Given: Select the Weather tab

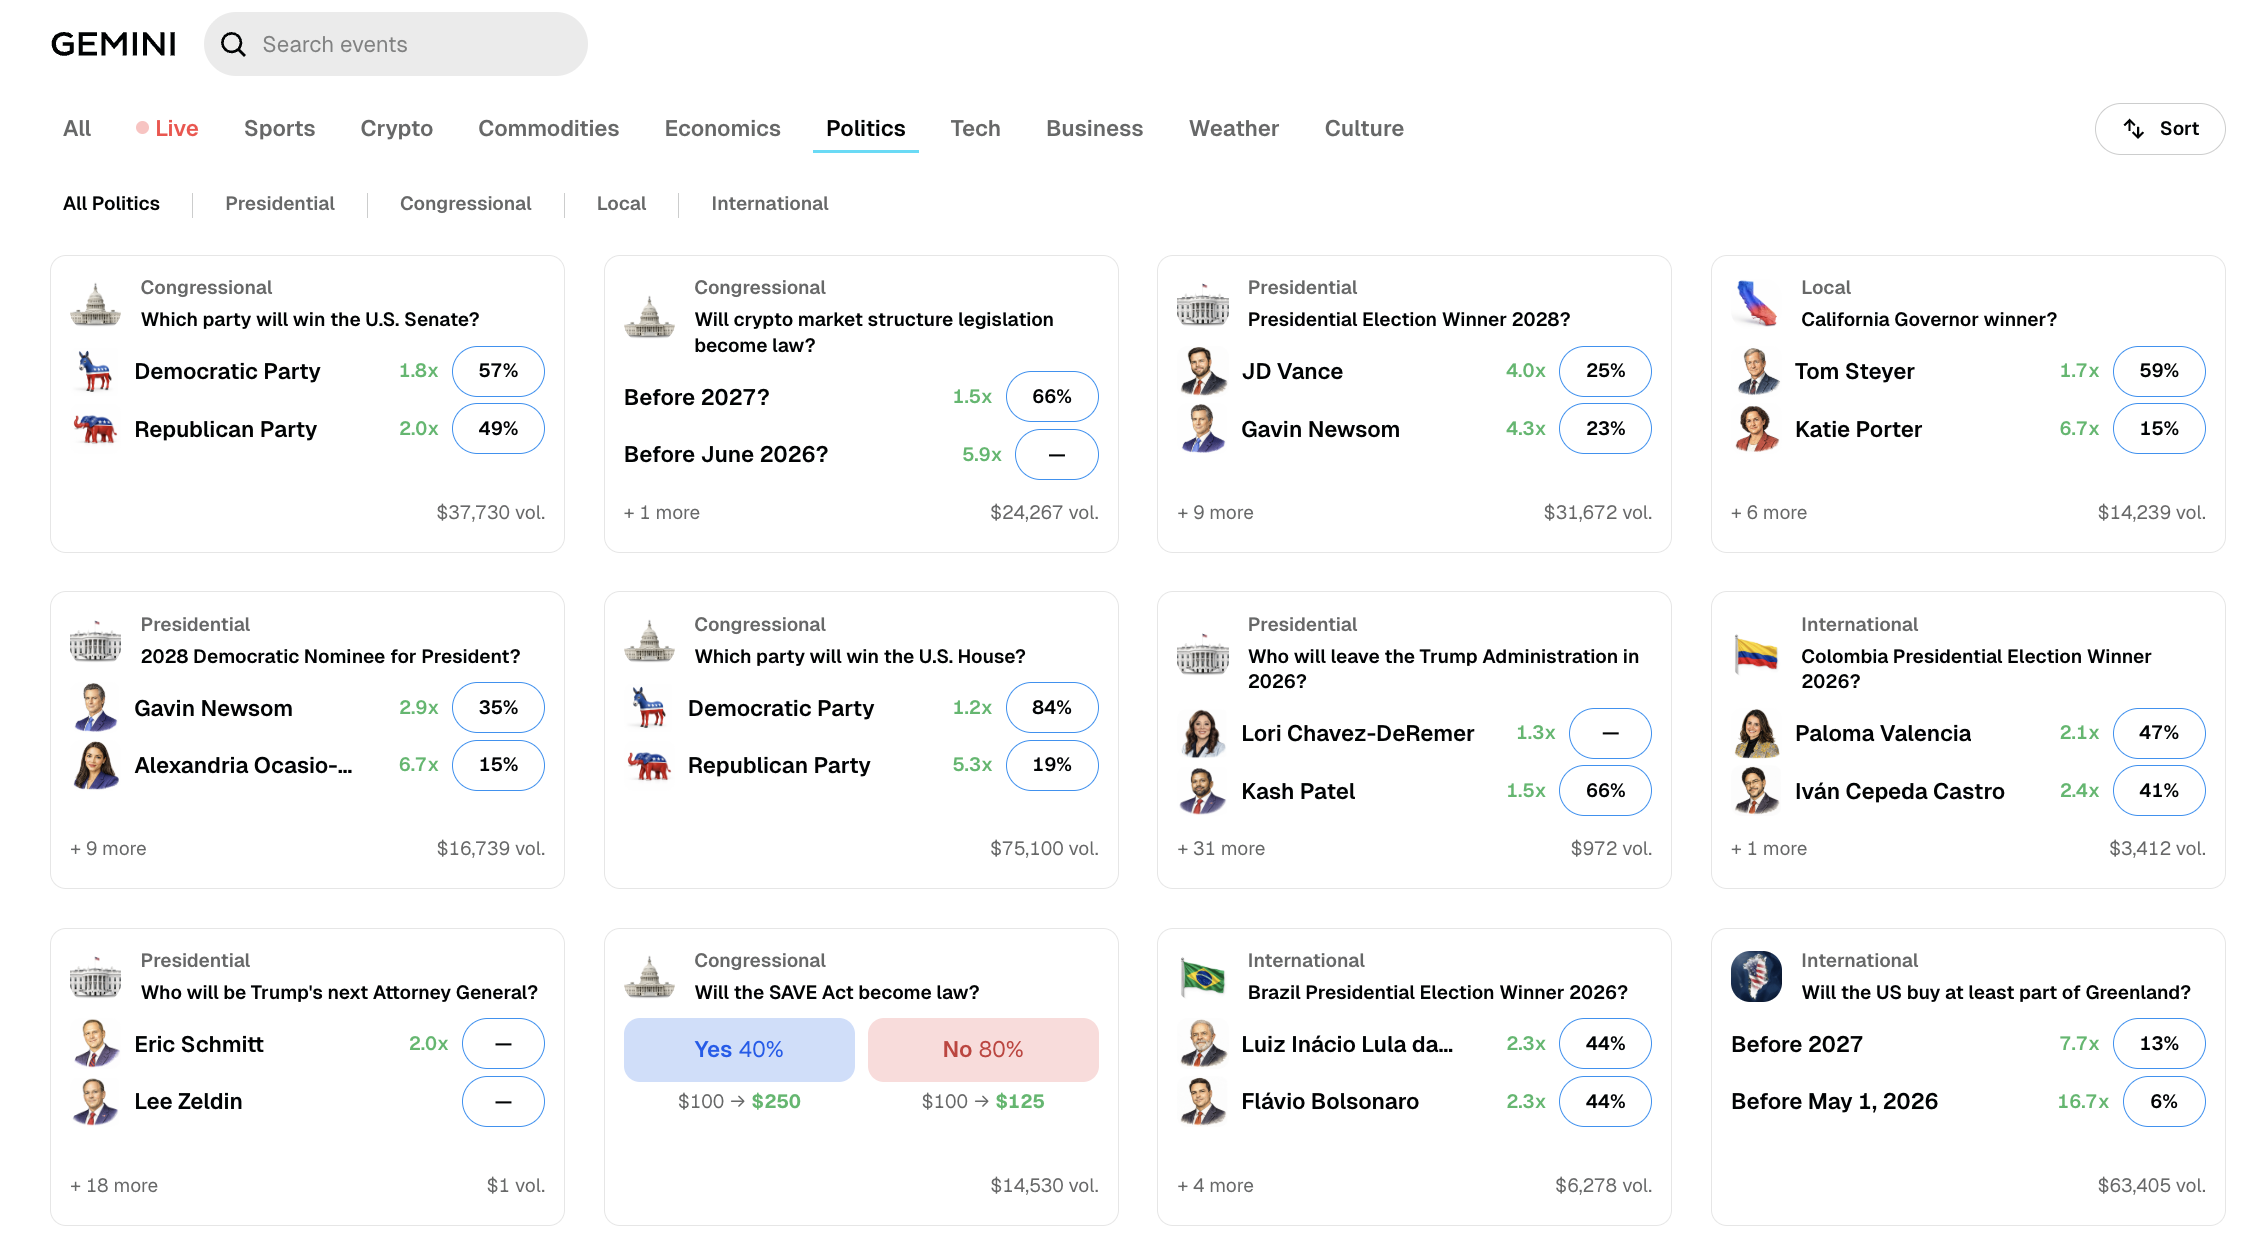Looking at the screenshot, I should pyautogui.click(x=1234, y=128).
